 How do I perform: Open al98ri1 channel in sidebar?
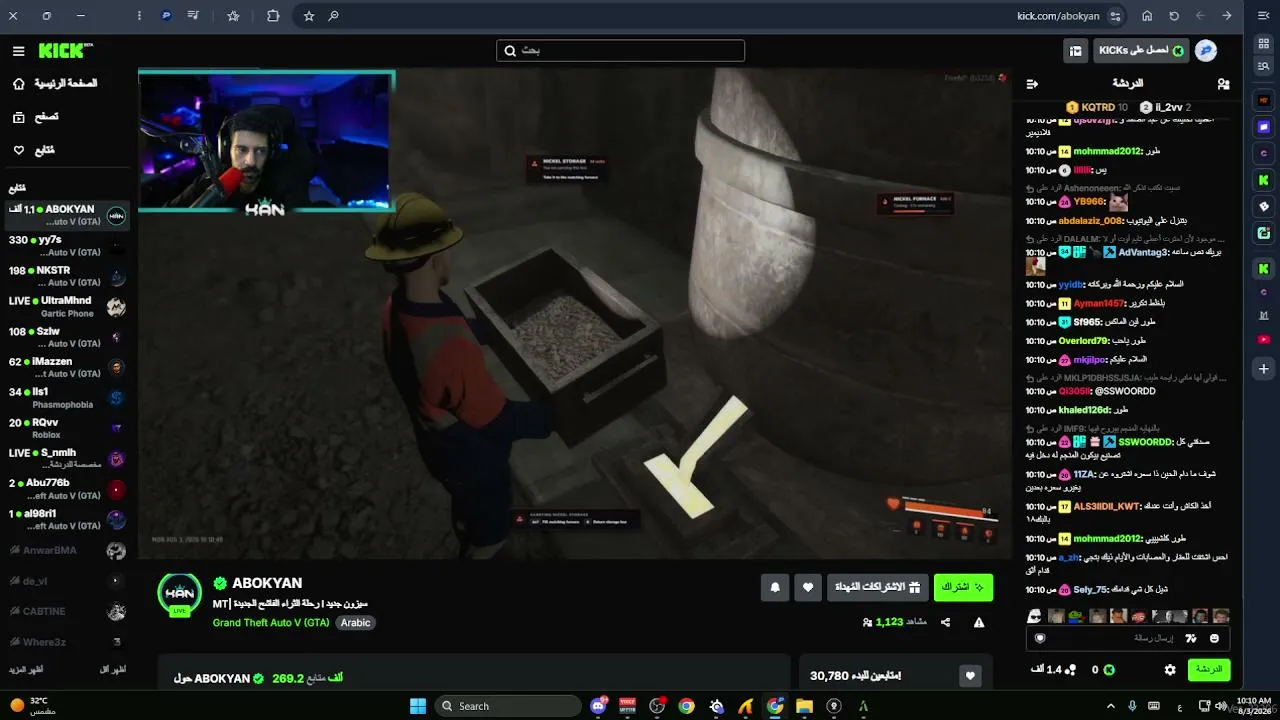pos(68,519)
